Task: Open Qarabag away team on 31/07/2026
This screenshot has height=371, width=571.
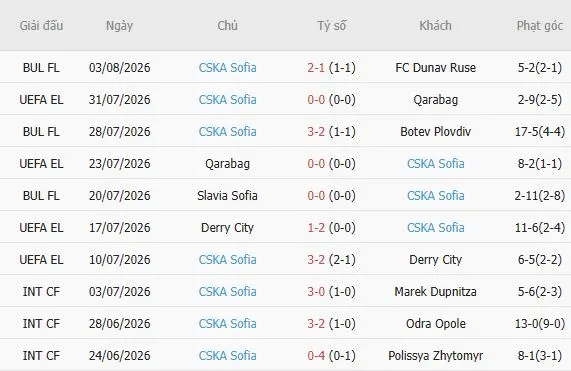Action: [x=436, y=100]
